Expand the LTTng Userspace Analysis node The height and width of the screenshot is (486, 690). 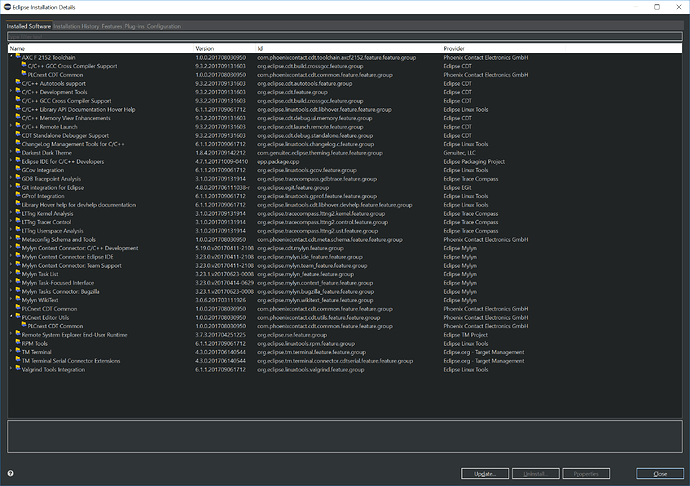[x=11, y=230]
